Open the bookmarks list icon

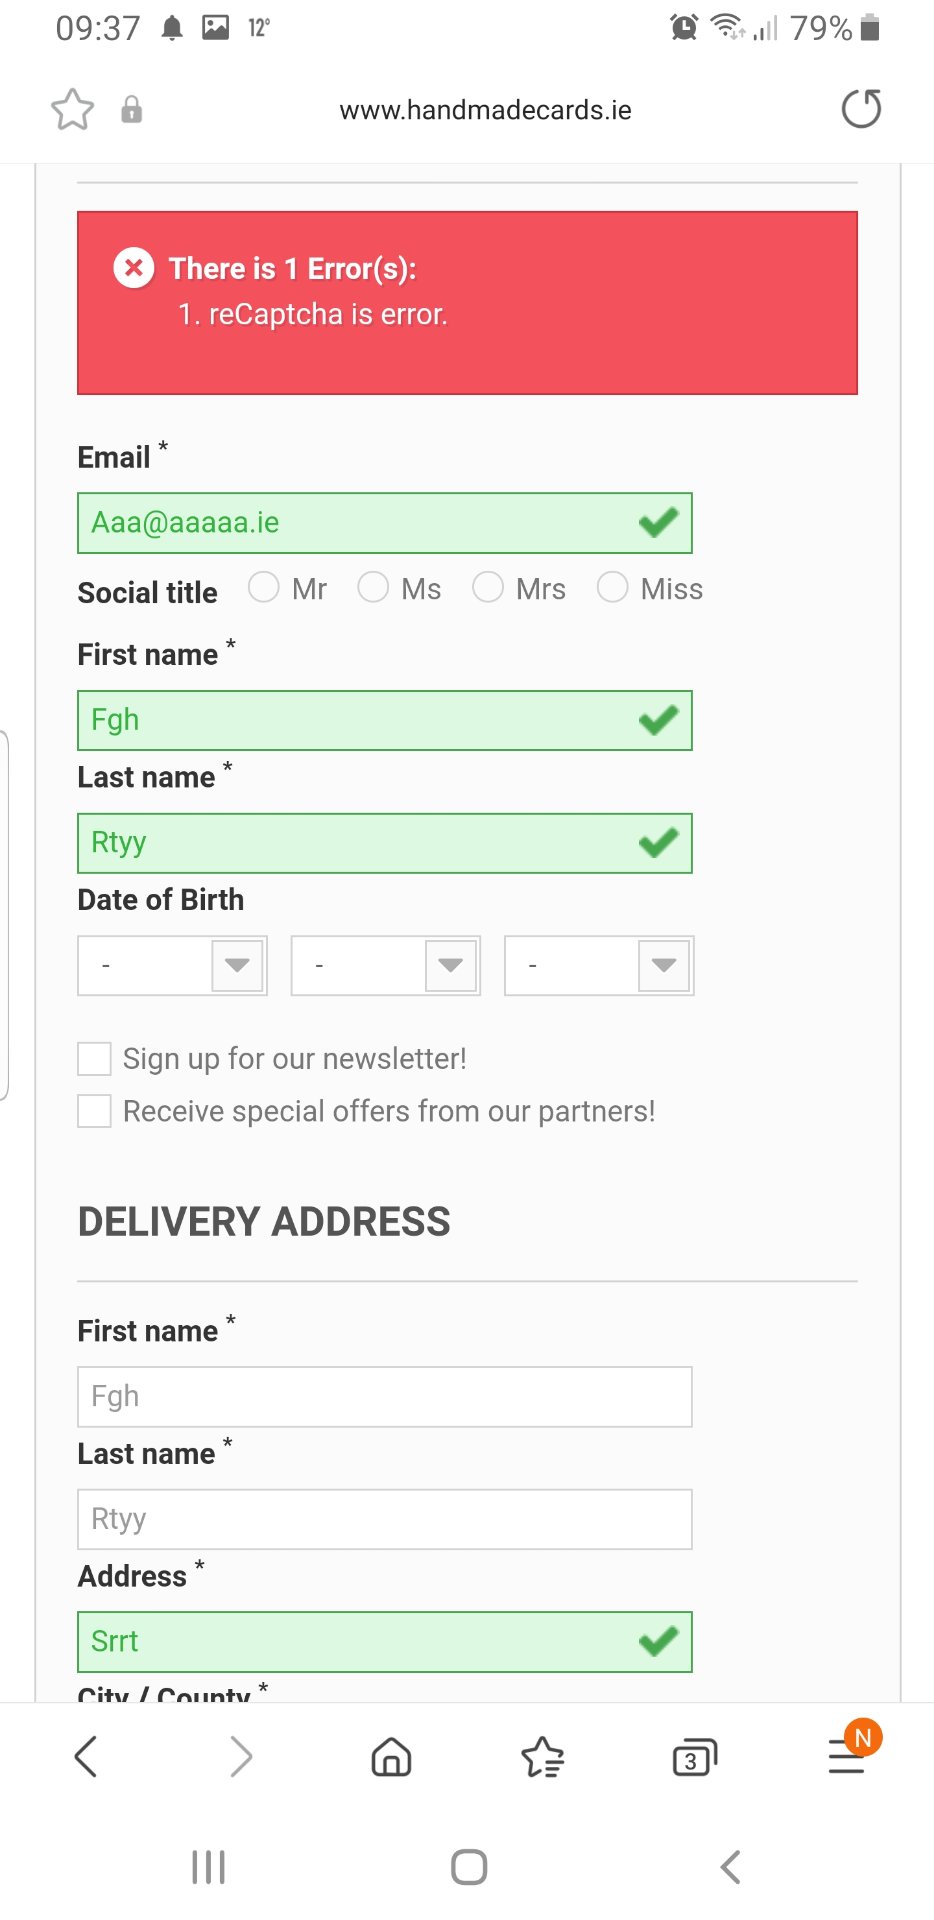click(543, 1757)
